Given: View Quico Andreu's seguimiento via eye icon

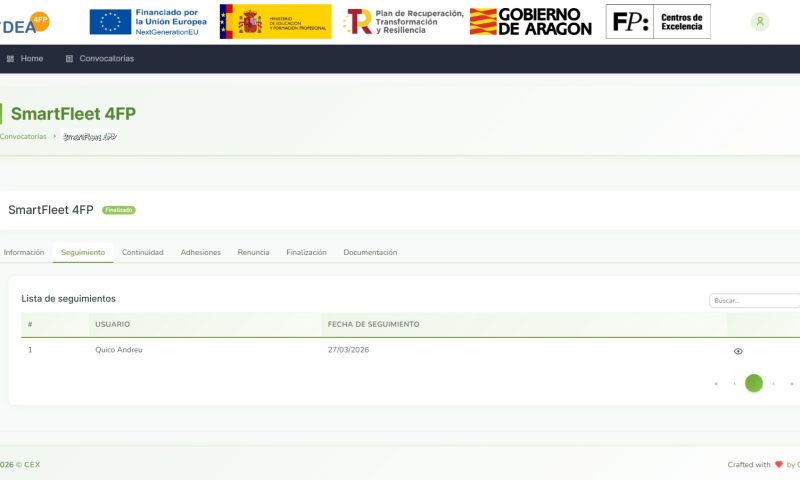Looking at the screenshot, I should point(738,351).
